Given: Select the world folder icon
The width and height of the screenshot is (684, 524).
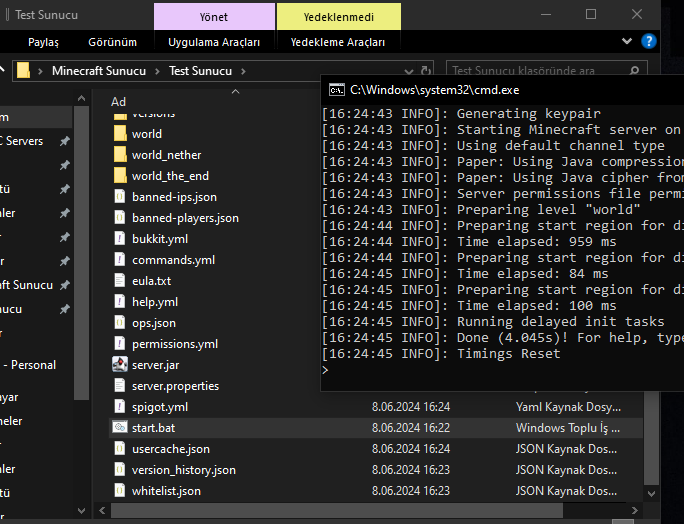Looking at the screenshot, I should coord(120,133).
